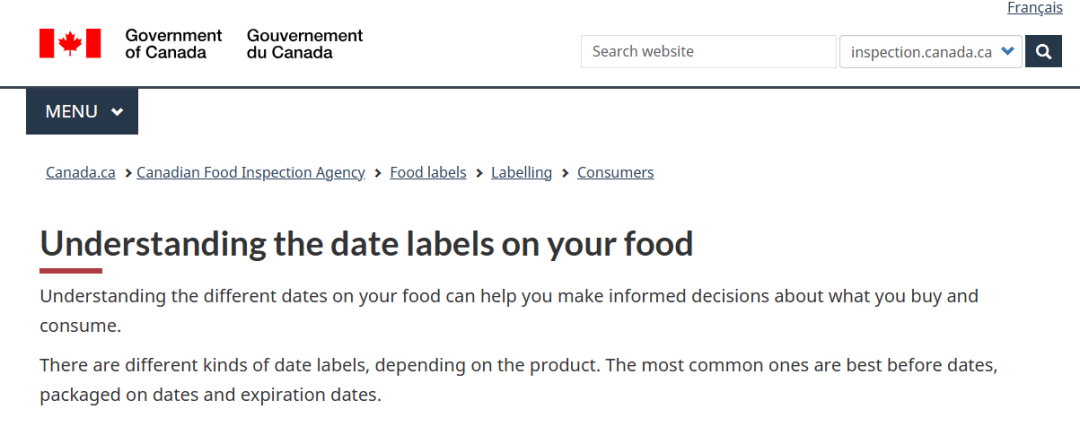The height and width of the screenshot is (444, 1080).
Task: Click the Government of Canada English wordmark
Action: [x=173, y=43]
